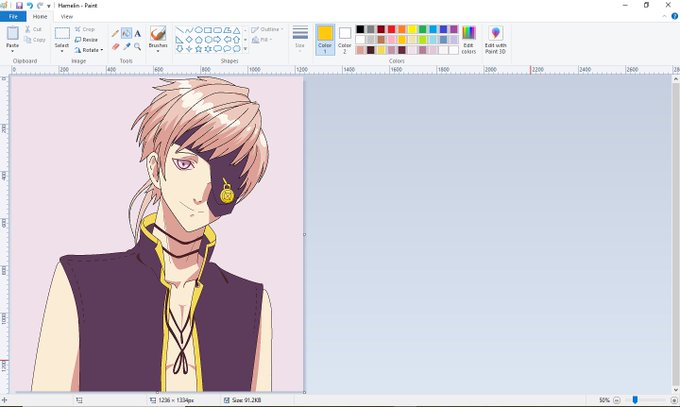Choose the Rounded rectangle shape
The image size is (680, 407).
[x=217, y=30]
